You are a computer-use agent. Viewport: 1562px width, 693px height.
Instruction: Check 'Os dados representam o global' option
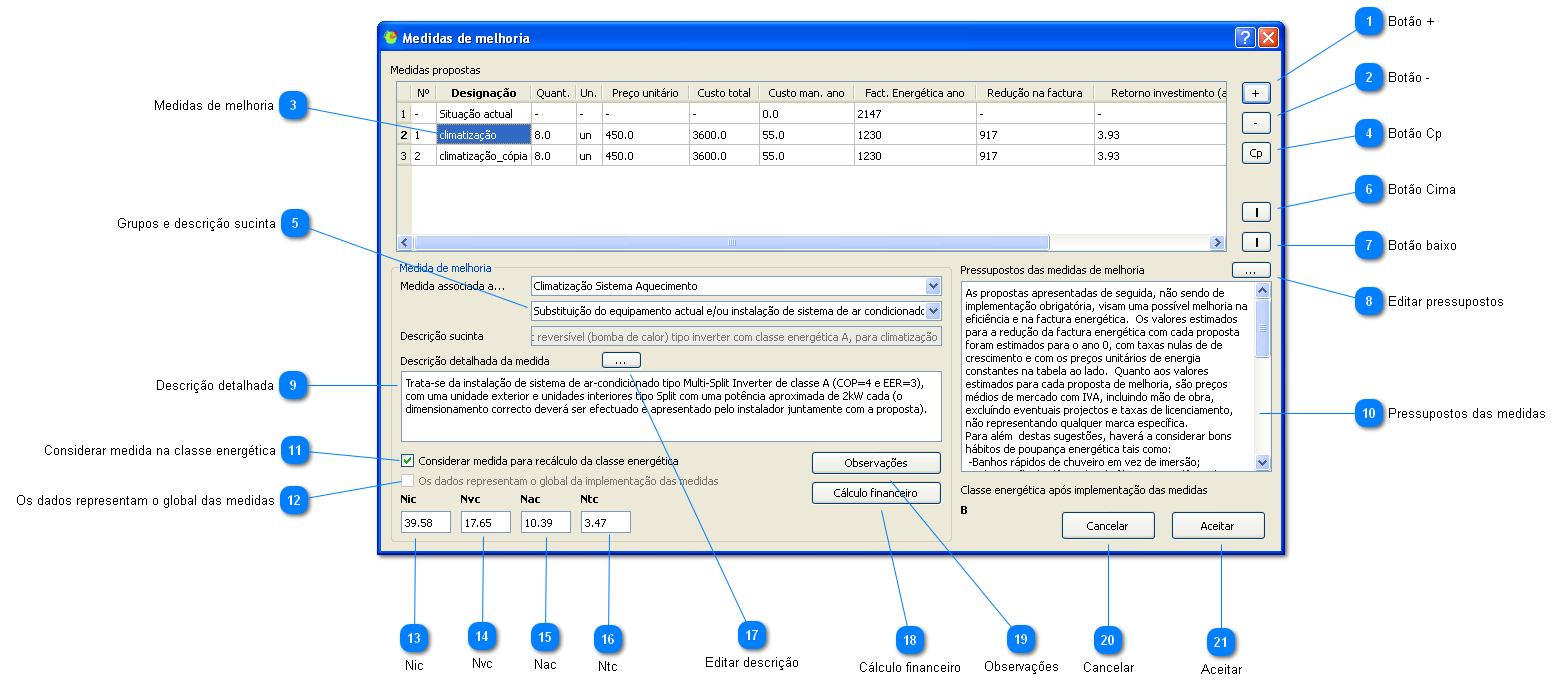408,481
